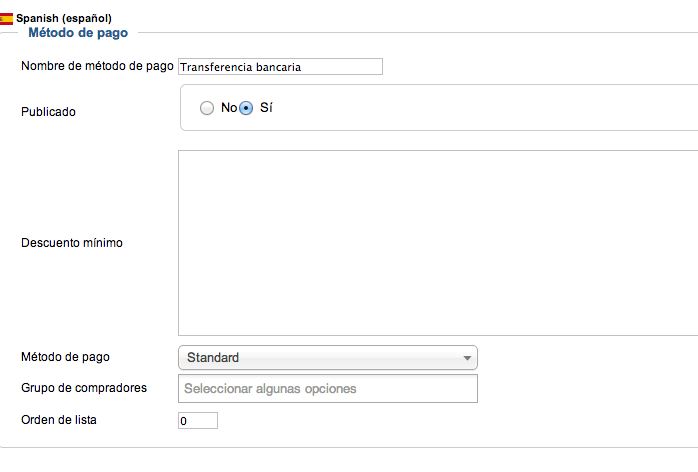Click the arrow on the Standard combo box
The width and height of the screenshot is (698, 472).
pyautogui.click(x=467, y=358)
